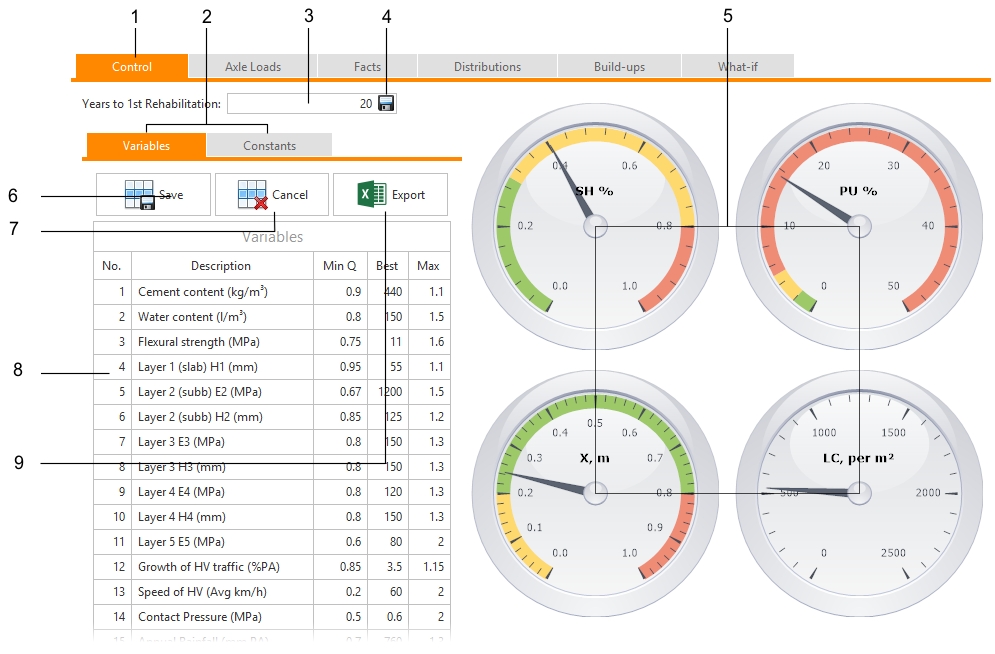Click the Excel icon on Export button

point(372,195)
